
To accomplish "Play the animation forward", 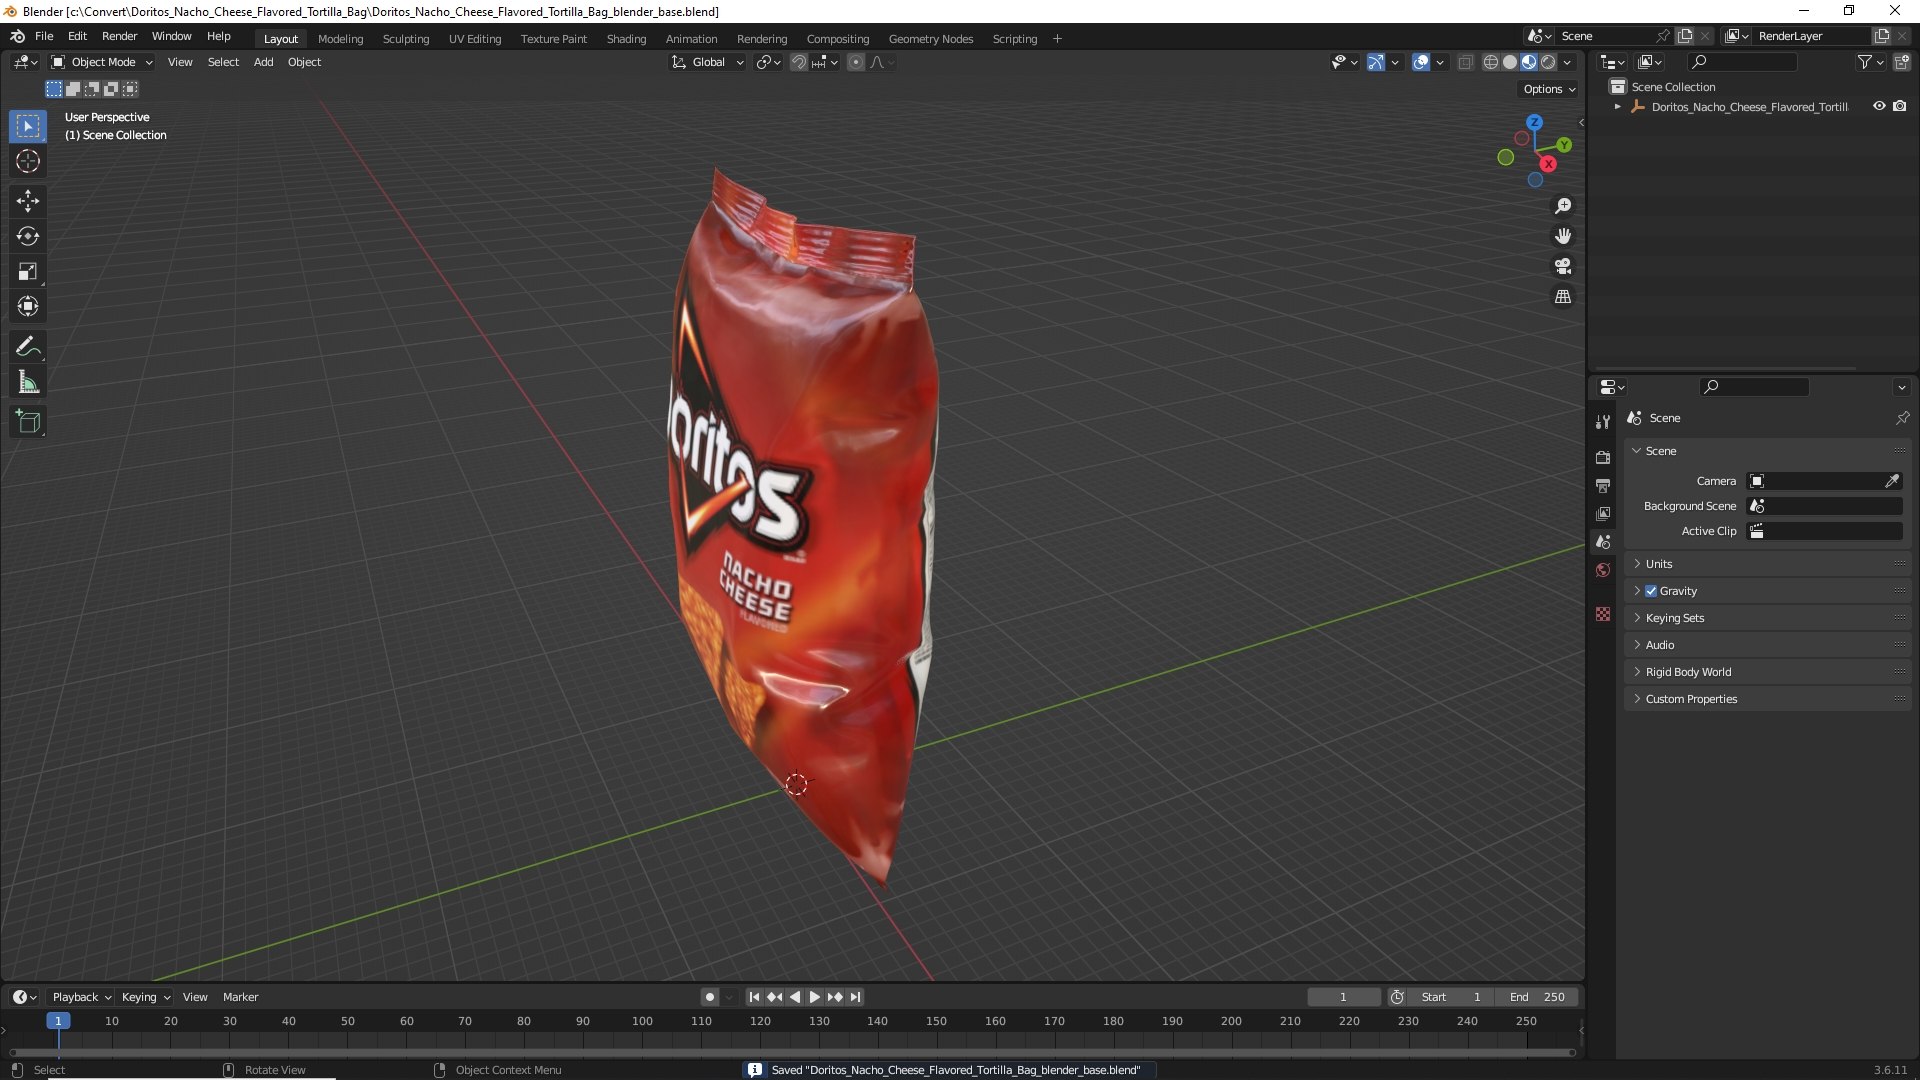I will point(815,997).
